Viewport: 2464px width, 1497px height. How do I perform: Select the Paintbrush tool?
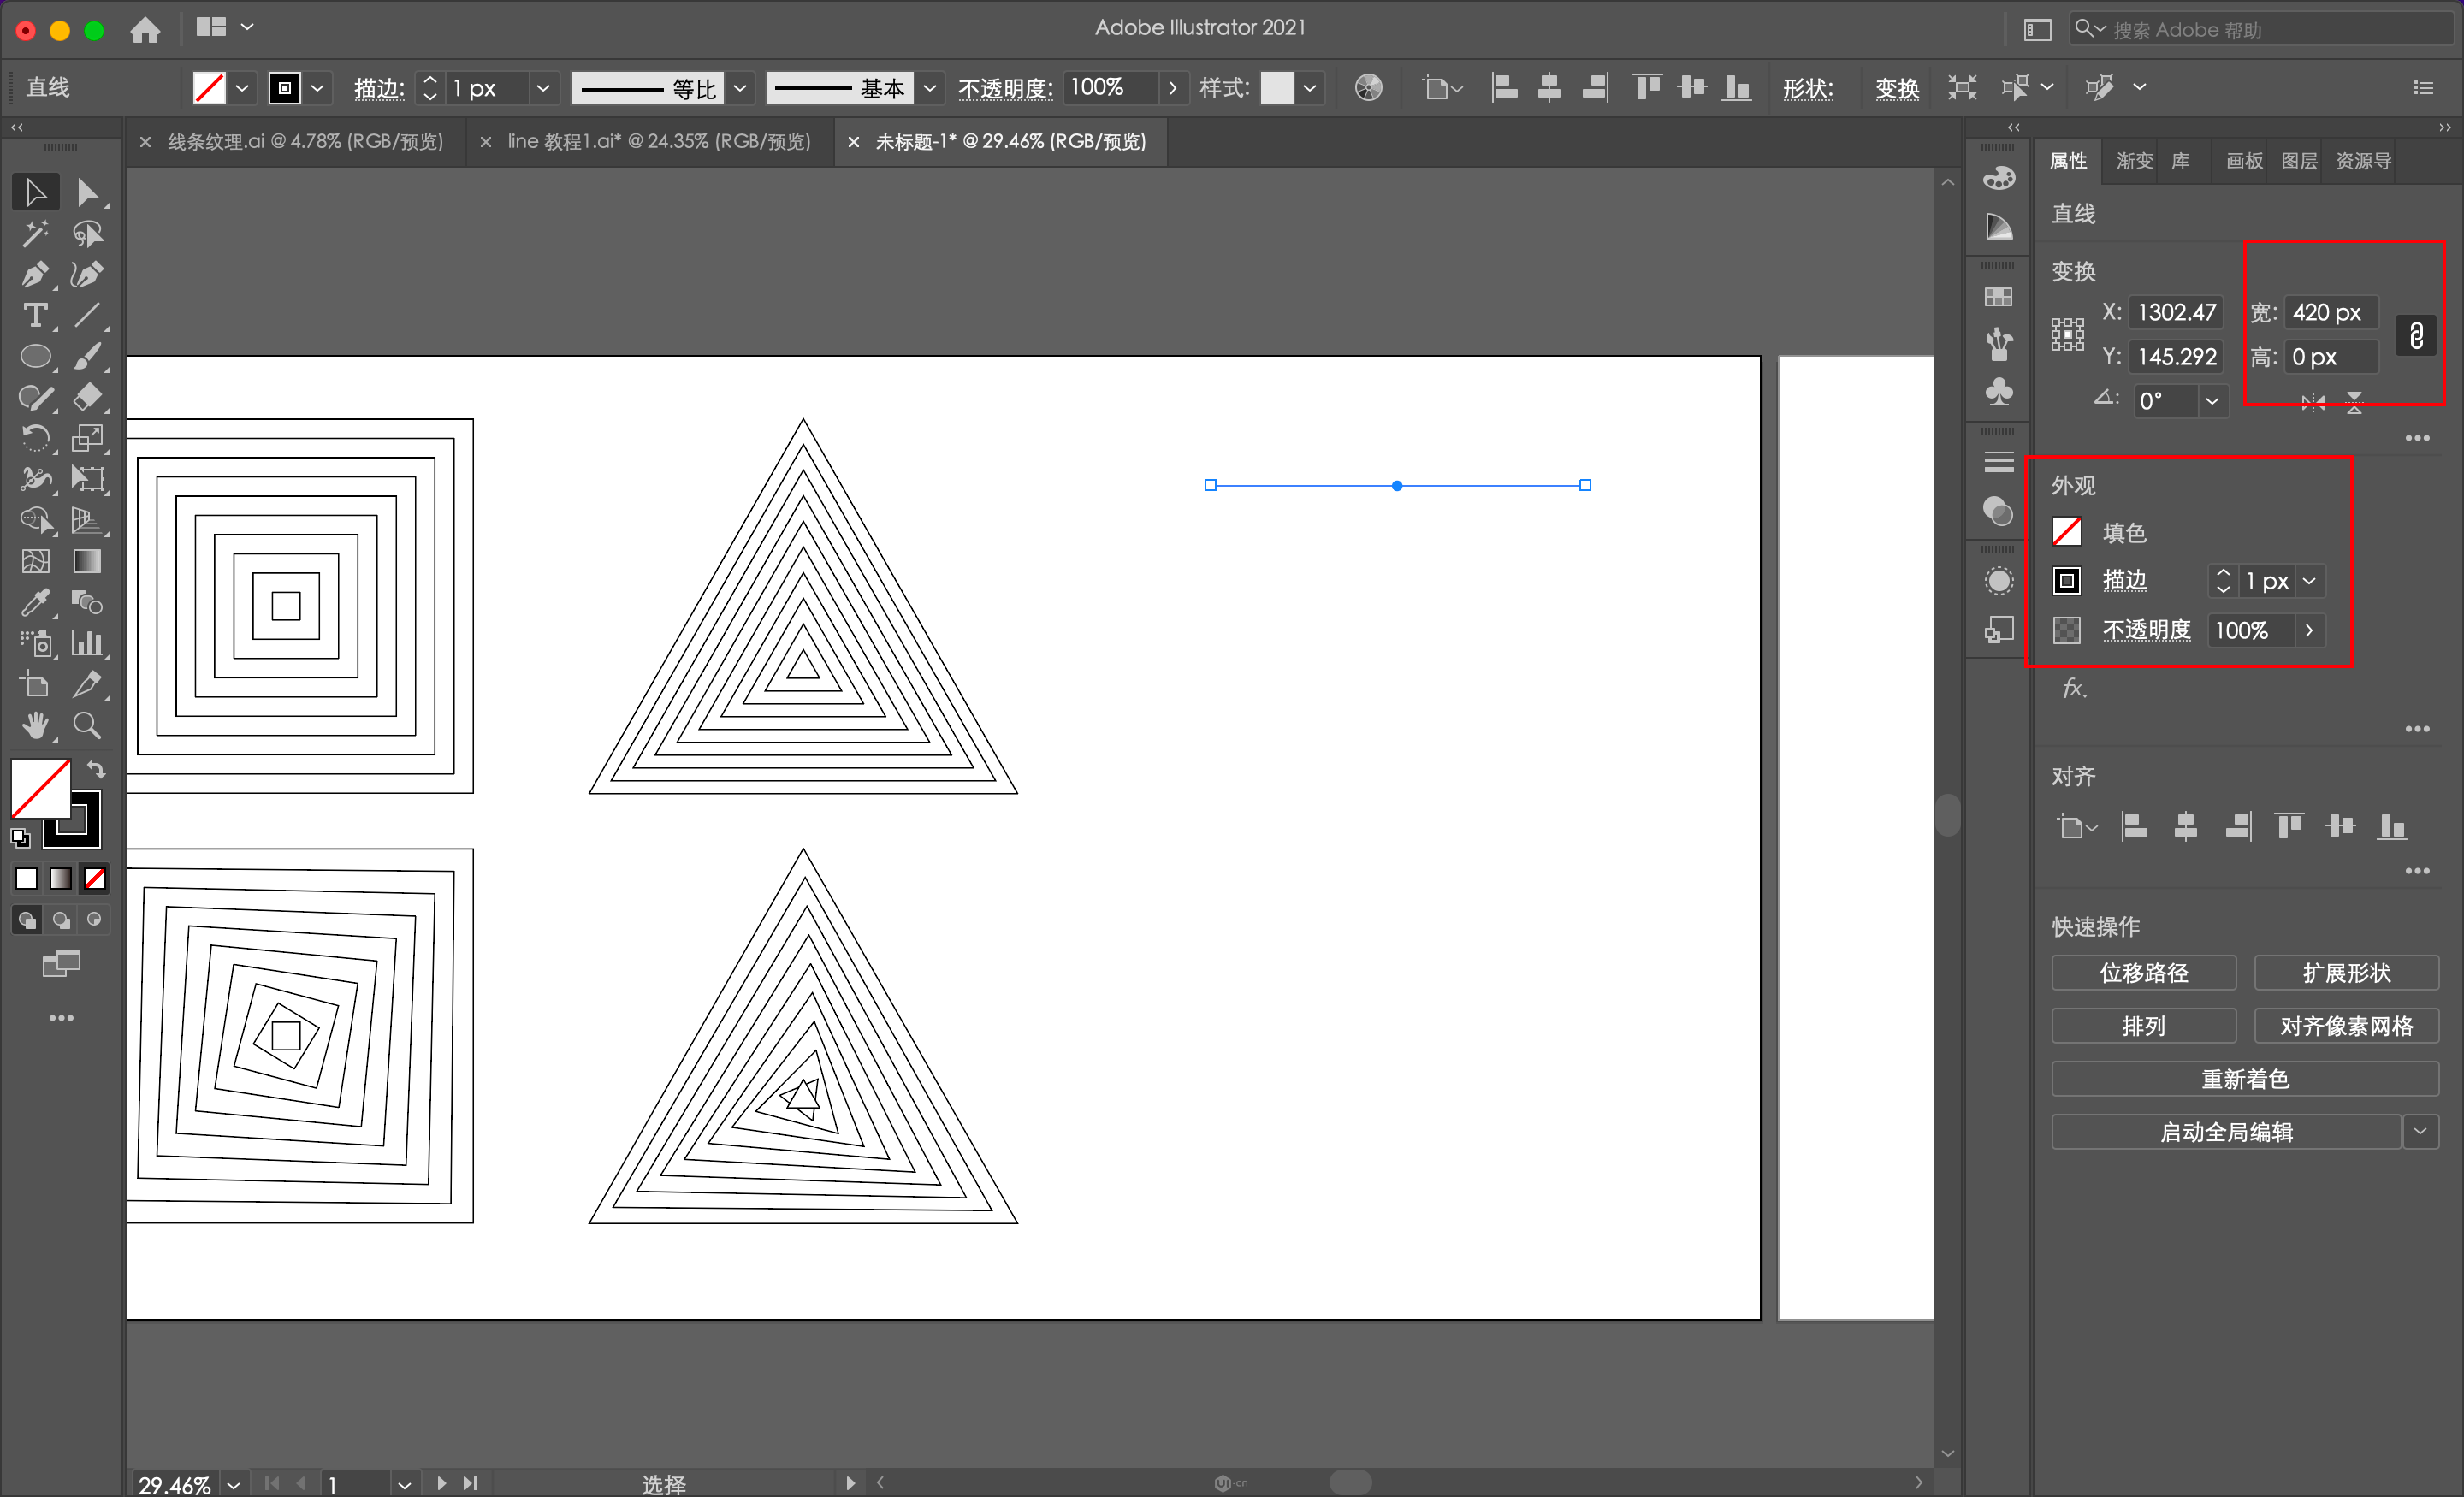pyautogui.click(x=88, y=356)
